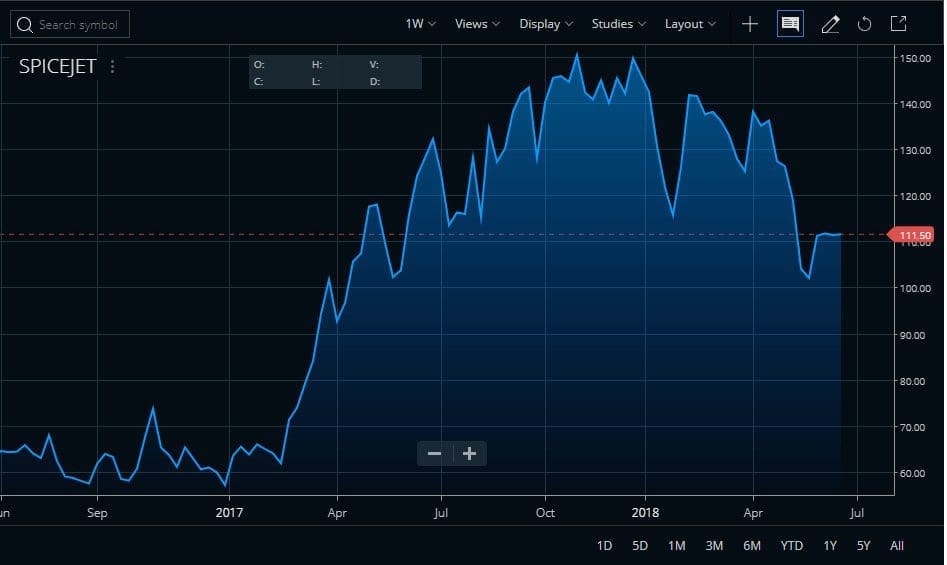
Task: Select the 5D range
Action: [x=640, y=546]
